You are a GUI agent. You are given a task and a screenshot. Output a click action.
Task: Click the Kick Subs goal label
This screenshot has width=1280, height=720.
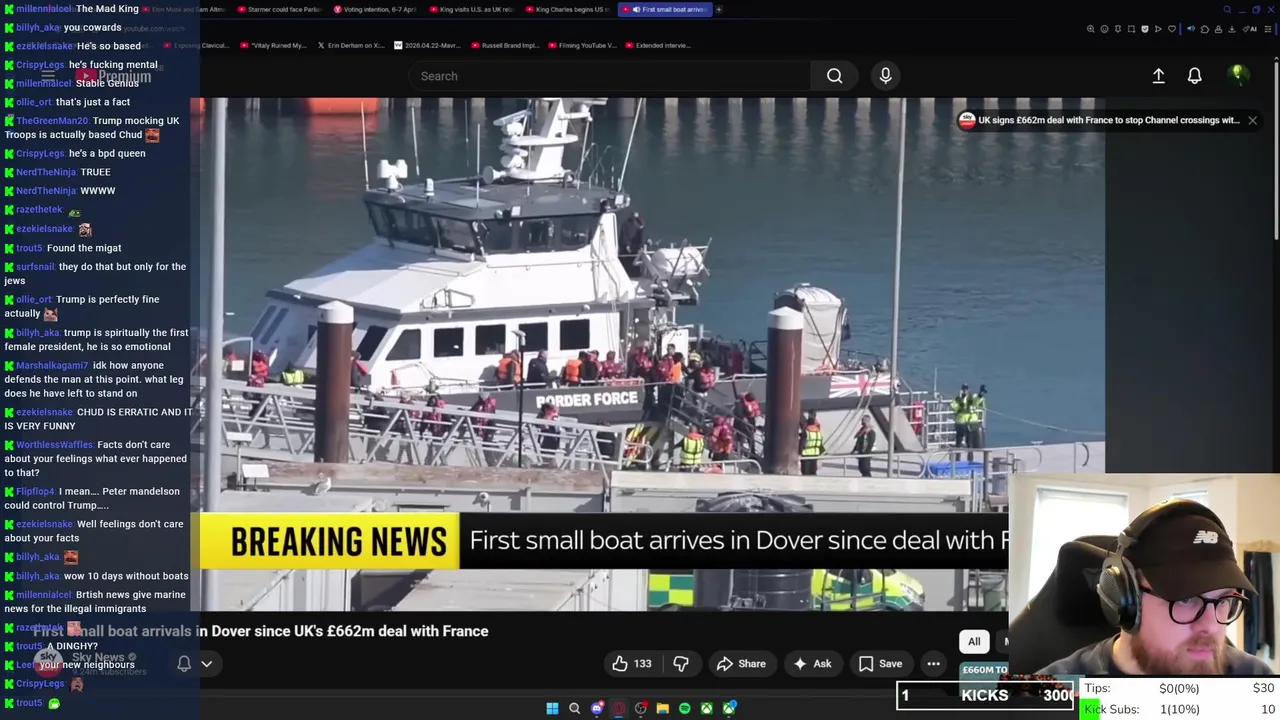(x=1112, y=709)
